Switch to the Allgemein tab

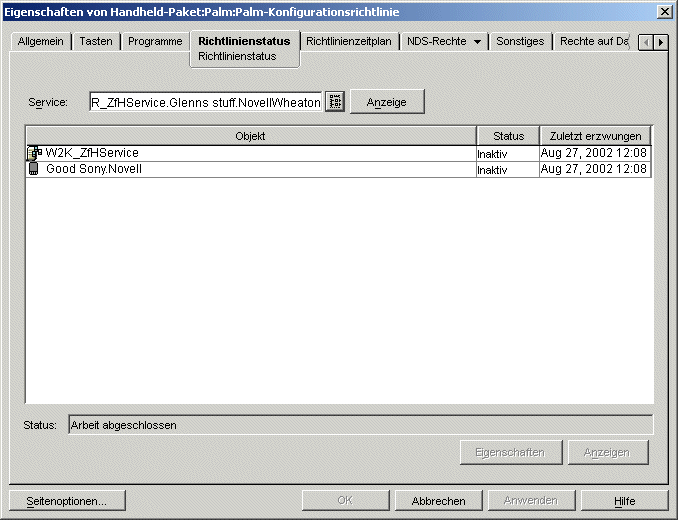pyautogui.click(x=41, y=41)
